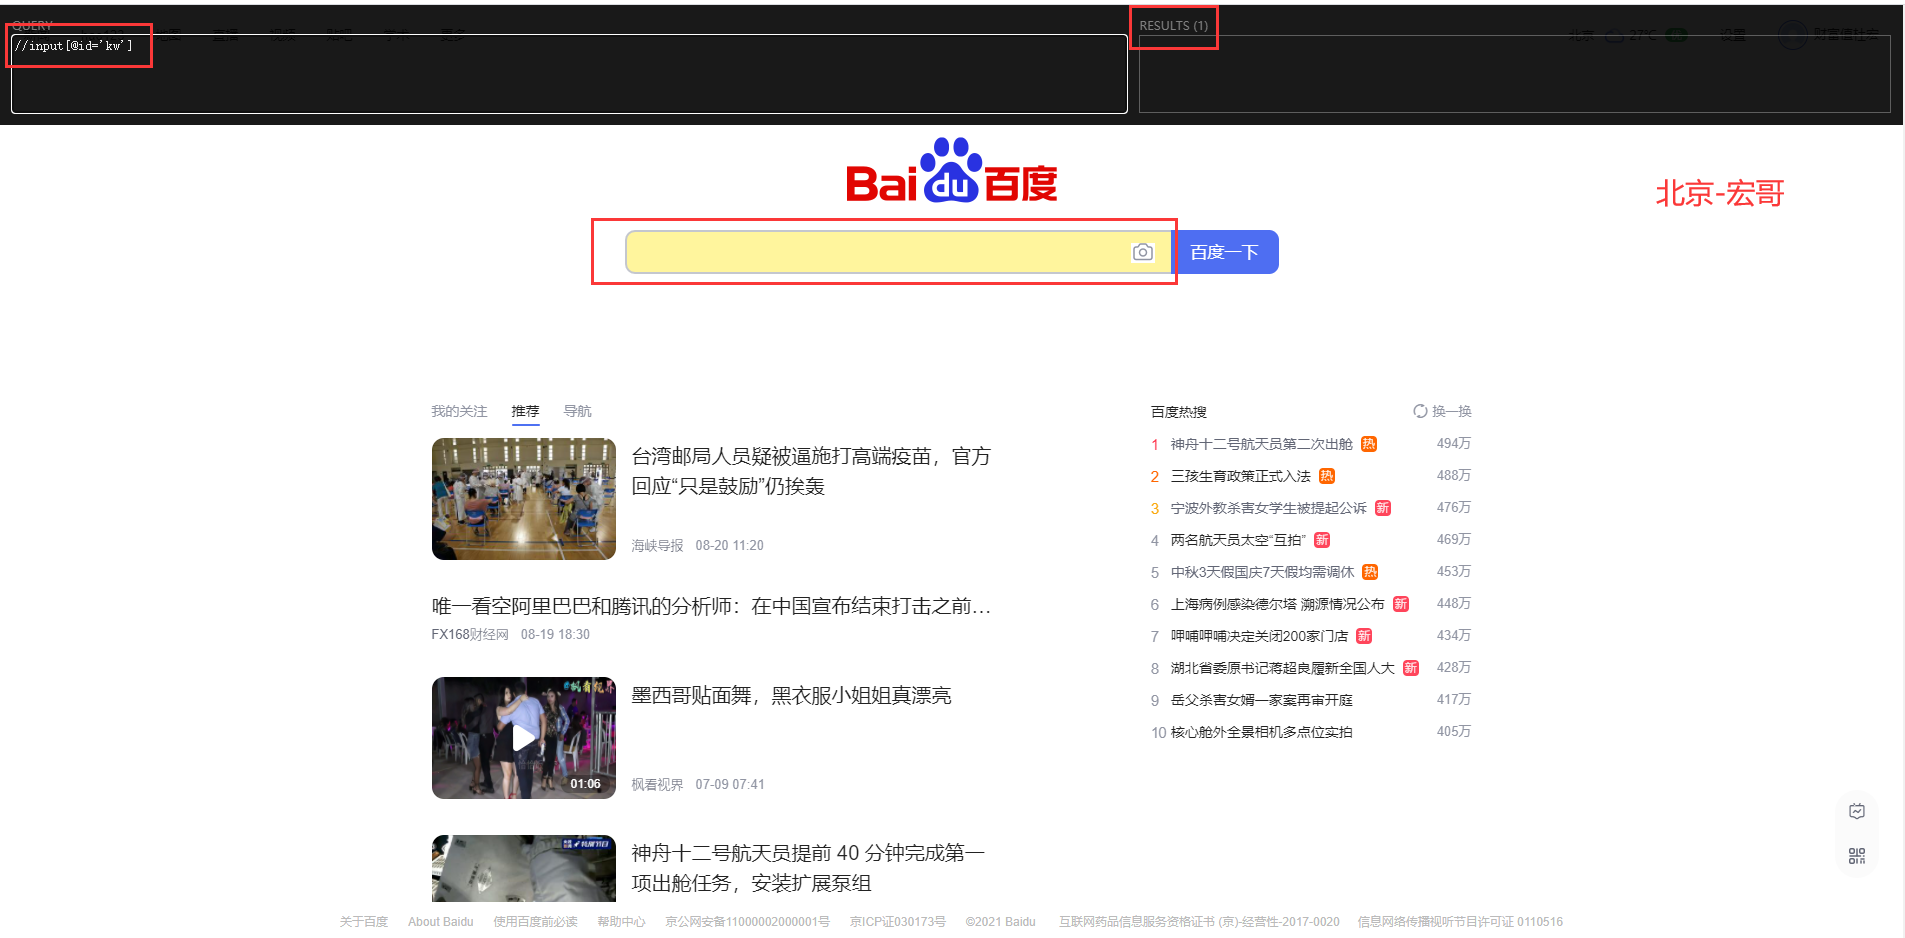This screenshot has width=1905, height=938.
Task: Open the About Baidu footer link
Action: (x=440, y=922)
